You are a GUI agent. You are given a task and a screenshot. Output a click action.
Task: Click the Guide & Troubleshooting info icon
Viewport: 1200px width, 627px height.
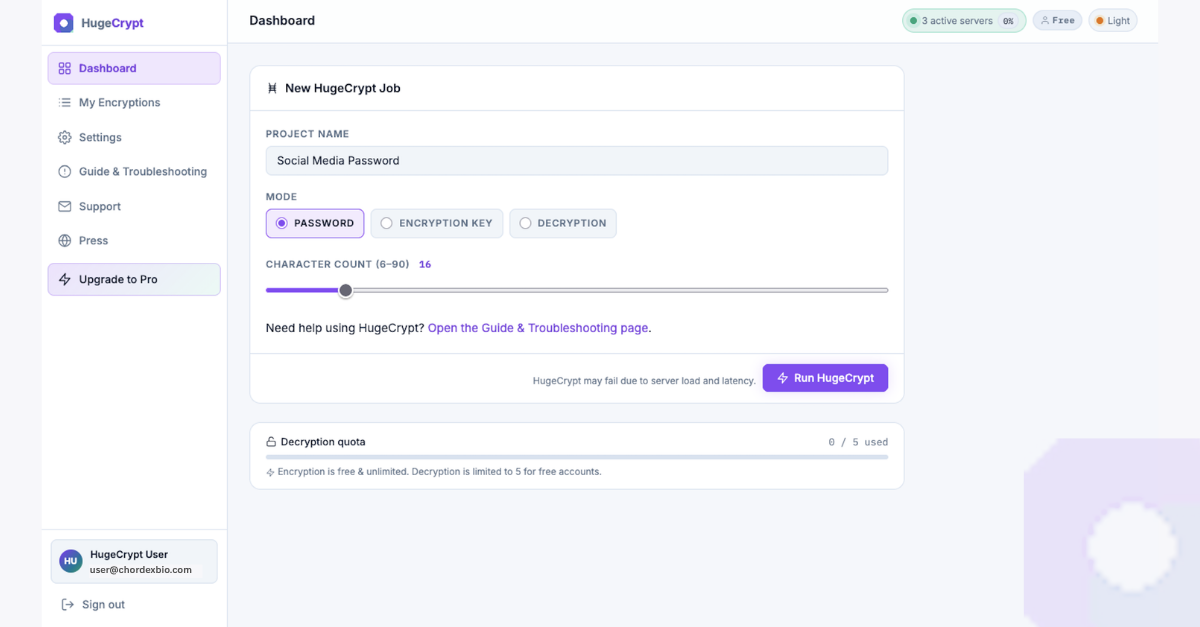(65, 172)
